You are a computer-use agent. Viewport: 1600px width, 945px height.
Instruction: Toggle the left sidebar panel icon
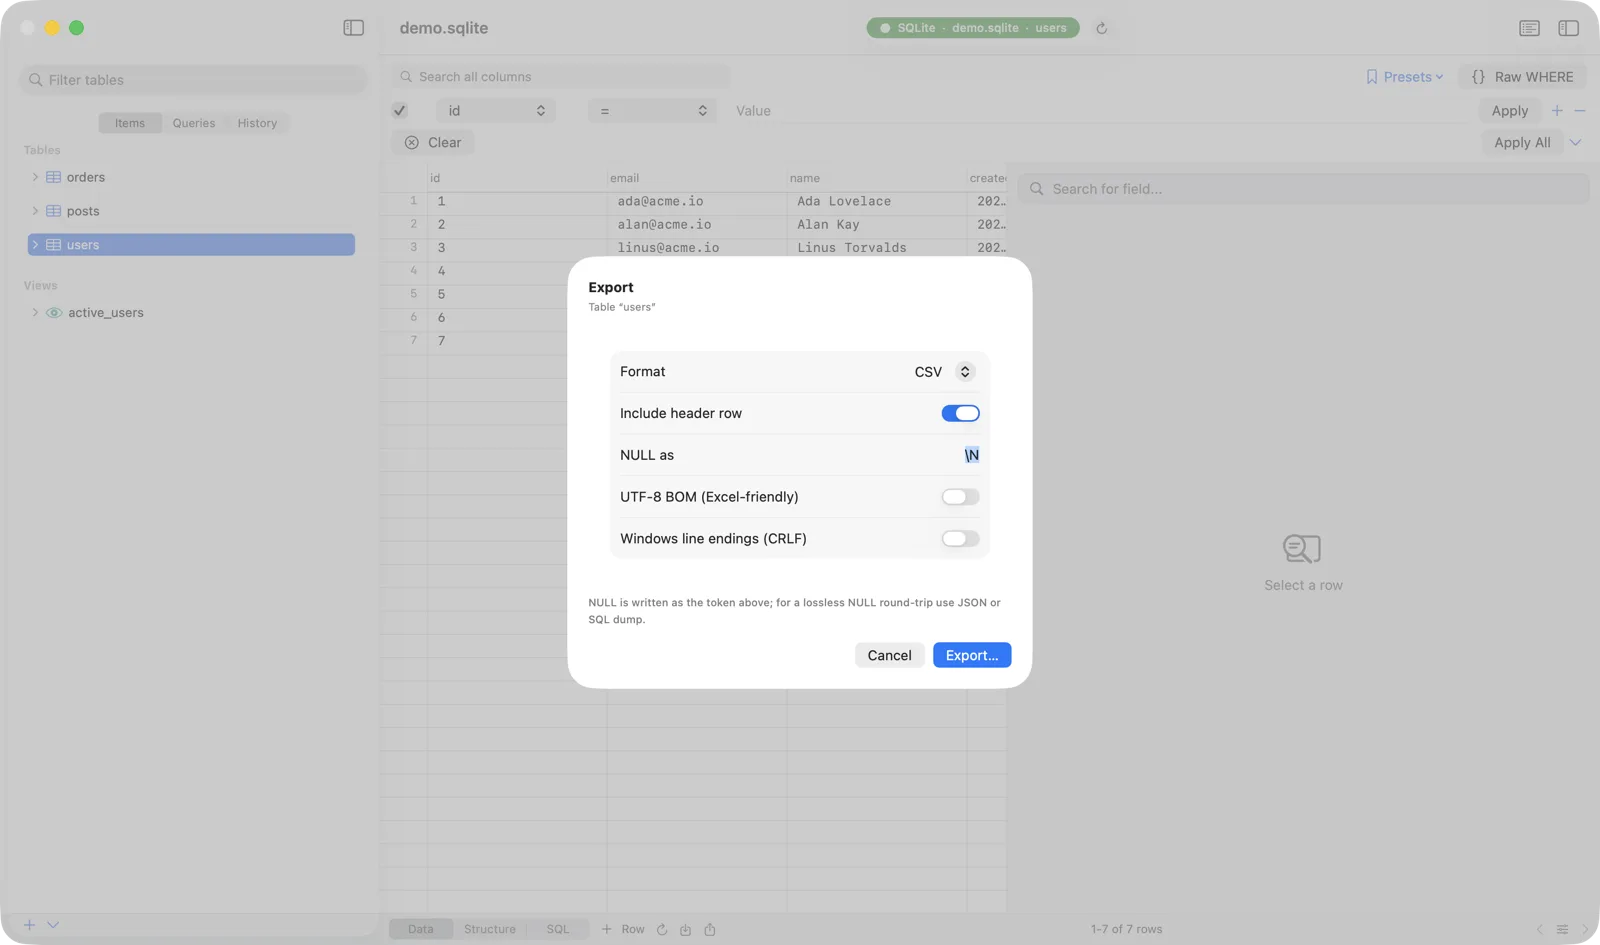click(353, 28)
